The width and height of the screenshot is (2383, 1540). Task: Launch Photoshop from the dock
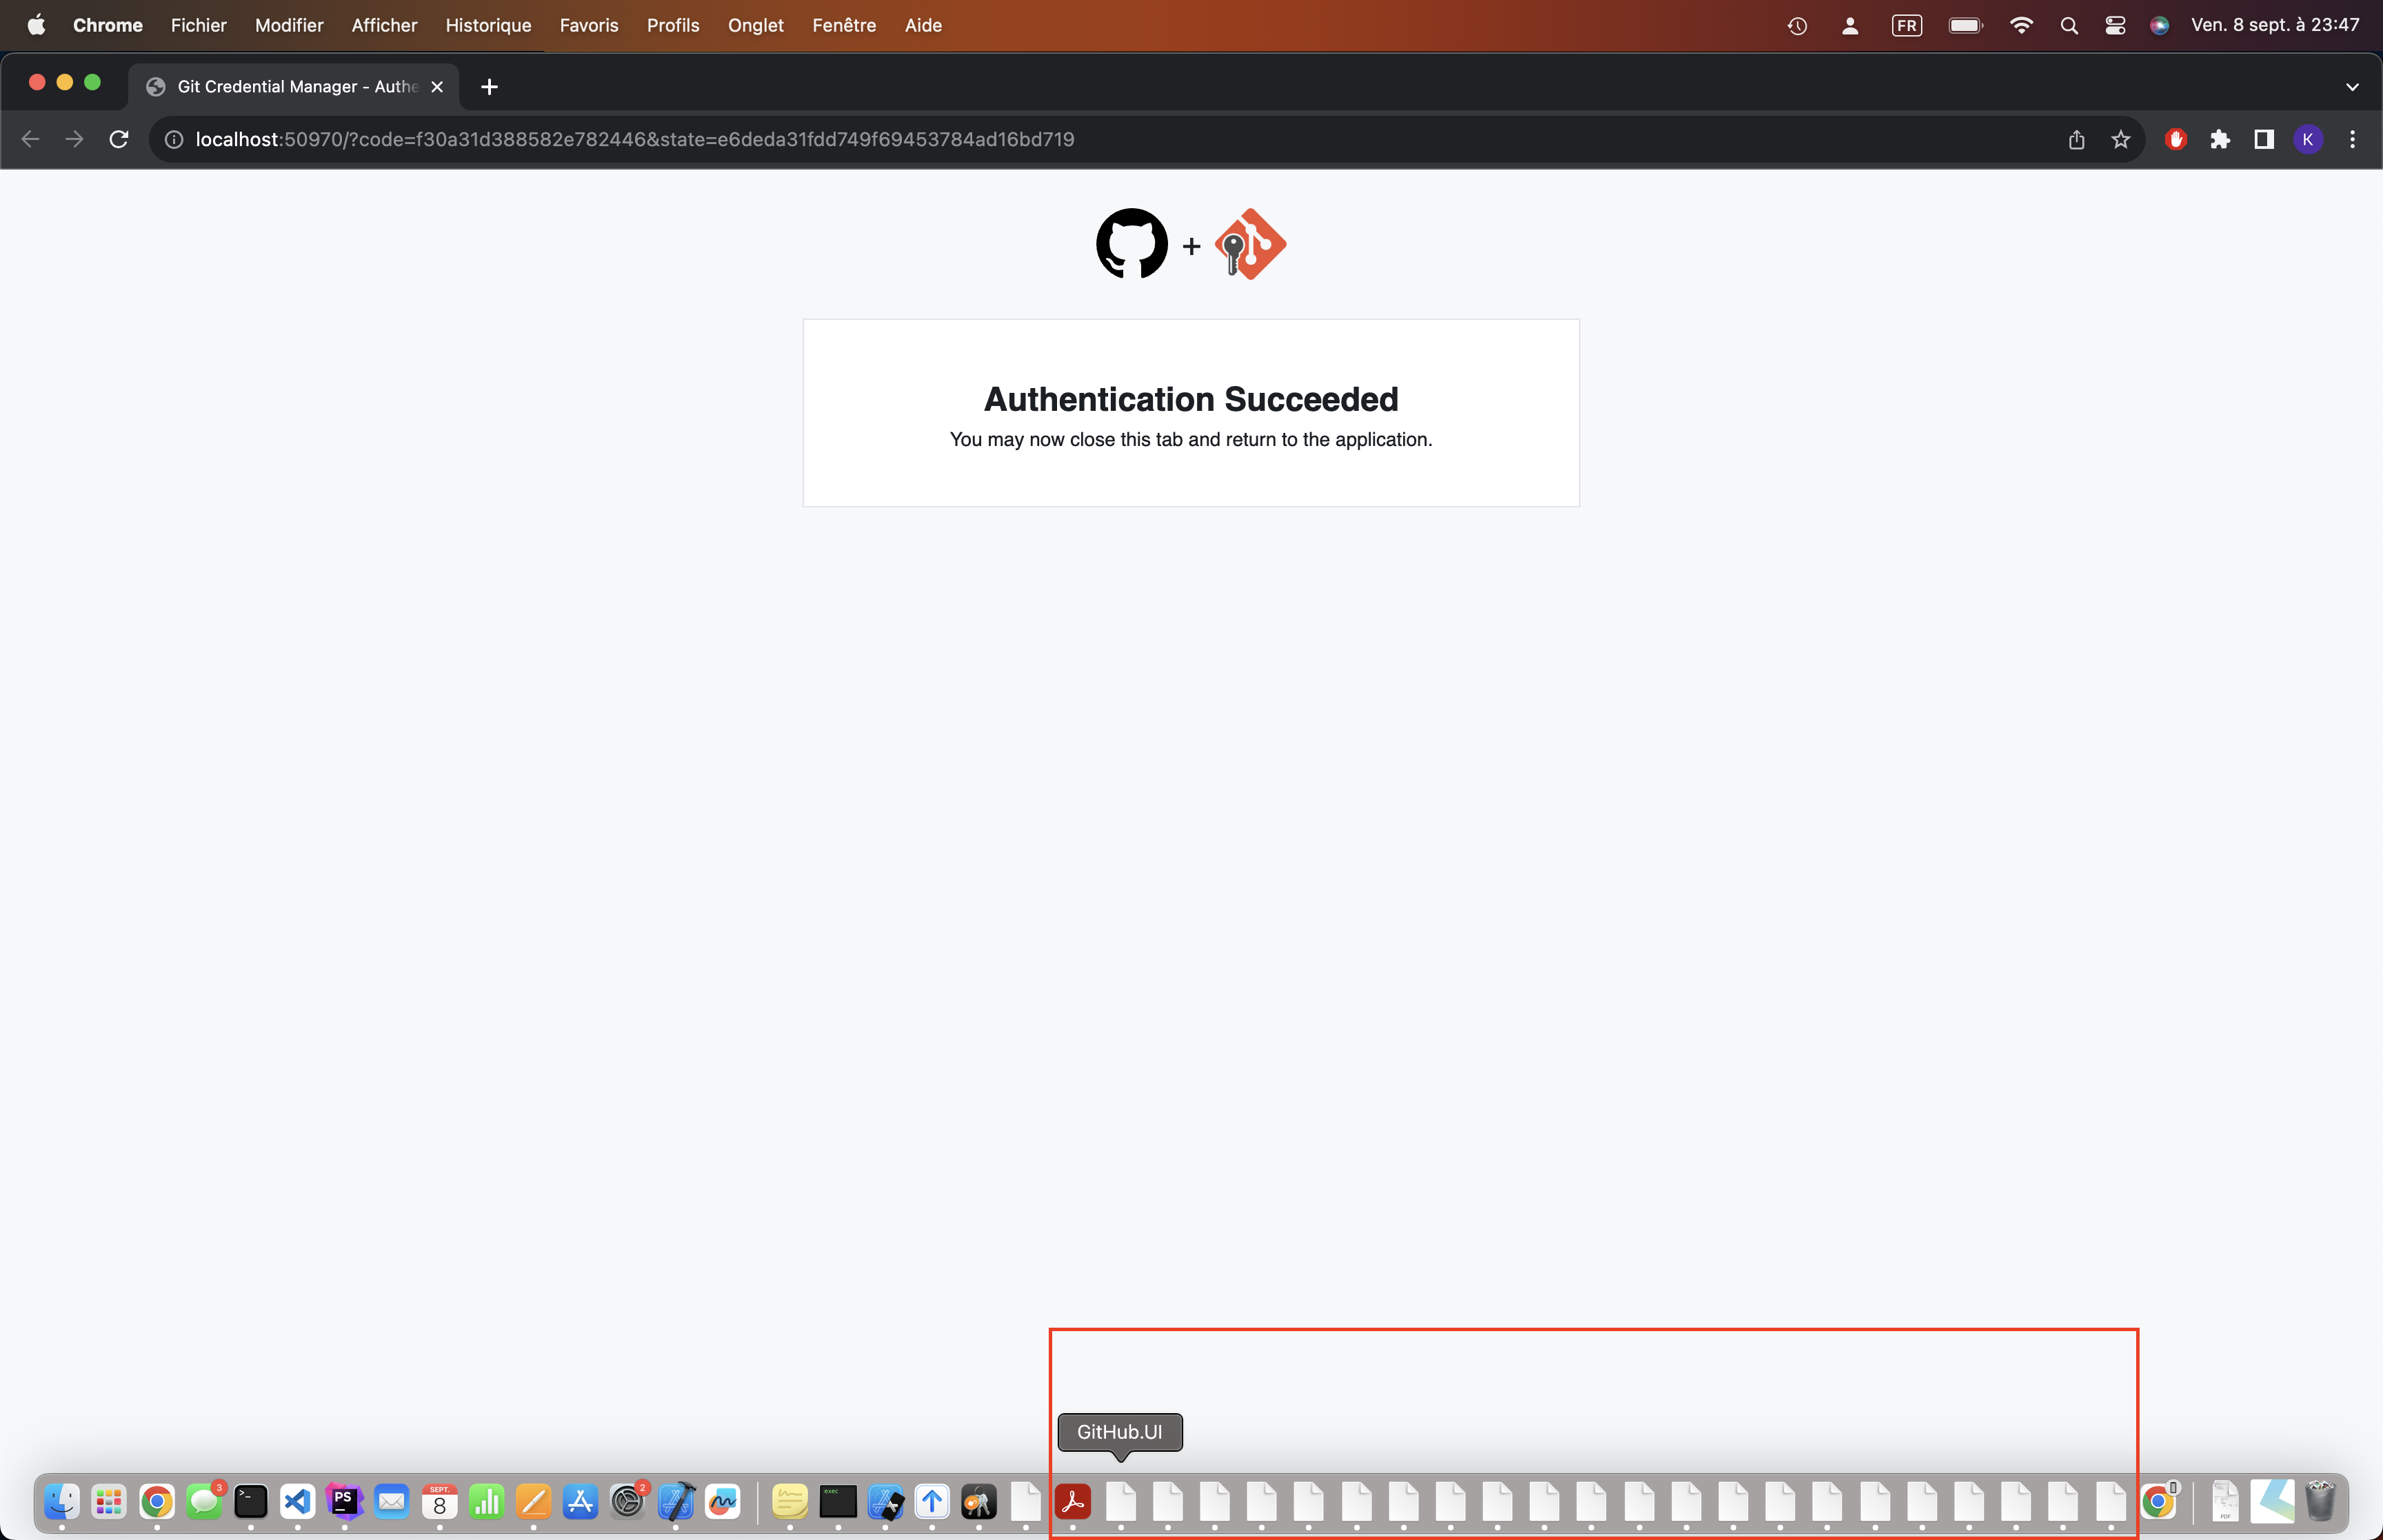pyautogui.click(x=344, y=1502)
